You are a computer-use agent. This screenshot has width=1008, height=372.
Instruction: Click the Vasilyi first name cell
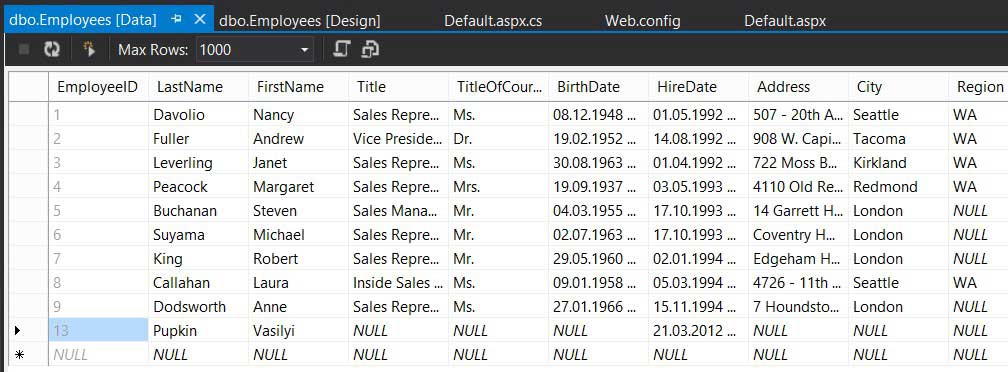(x=299, y=331)
